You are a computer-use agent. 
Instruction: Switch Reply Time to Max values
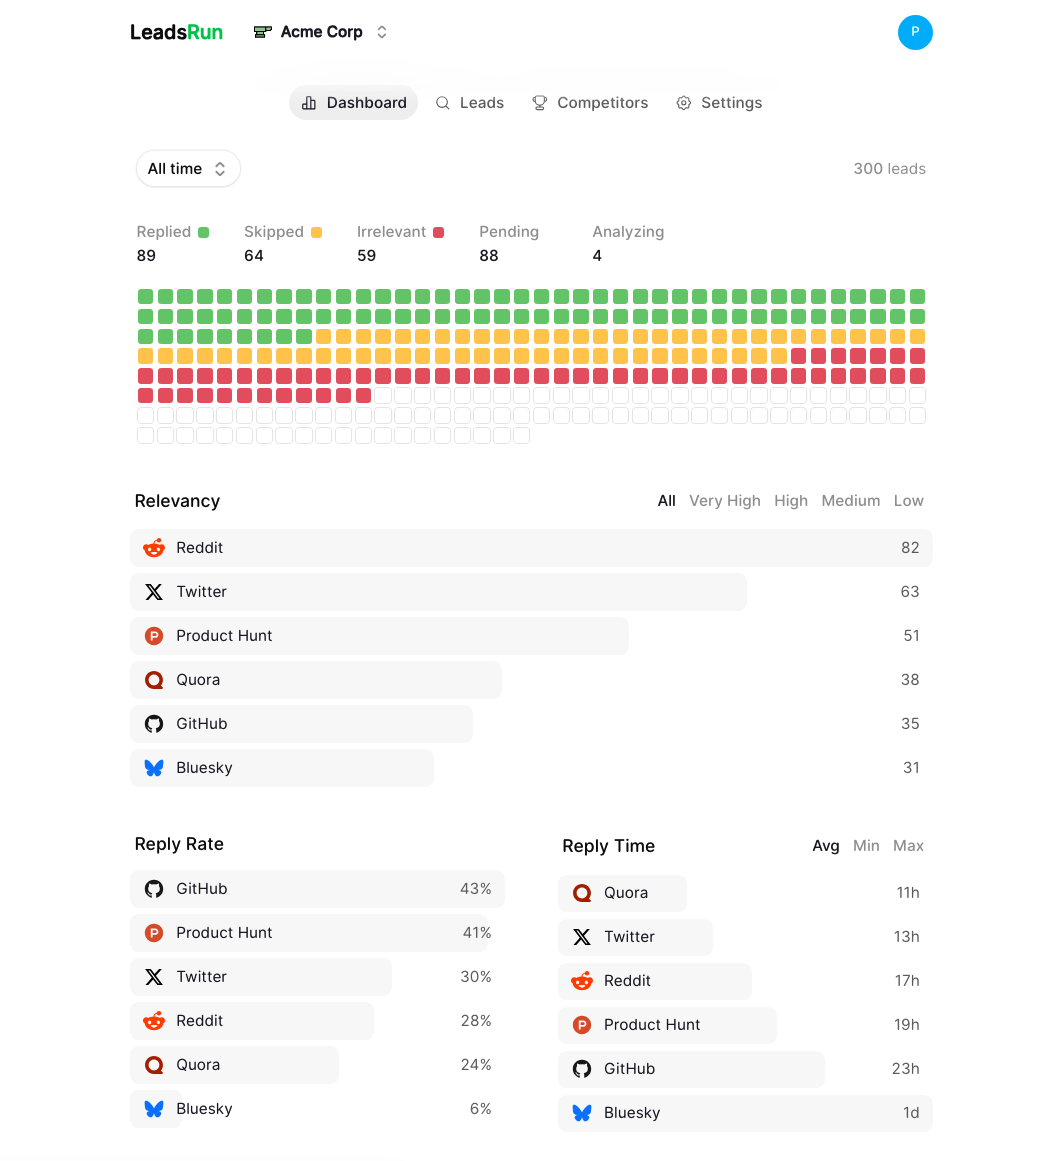pyautogui.click(x=908, y=845)
